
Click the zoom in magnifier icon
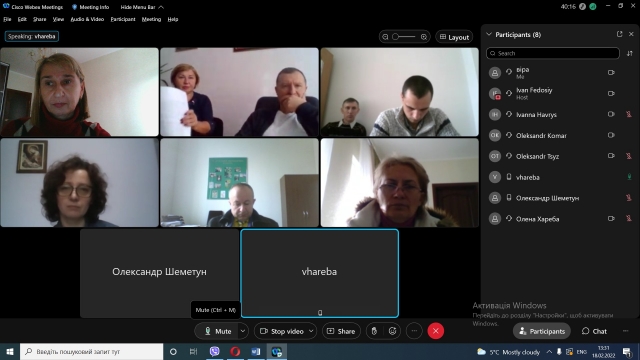[424, 37]
